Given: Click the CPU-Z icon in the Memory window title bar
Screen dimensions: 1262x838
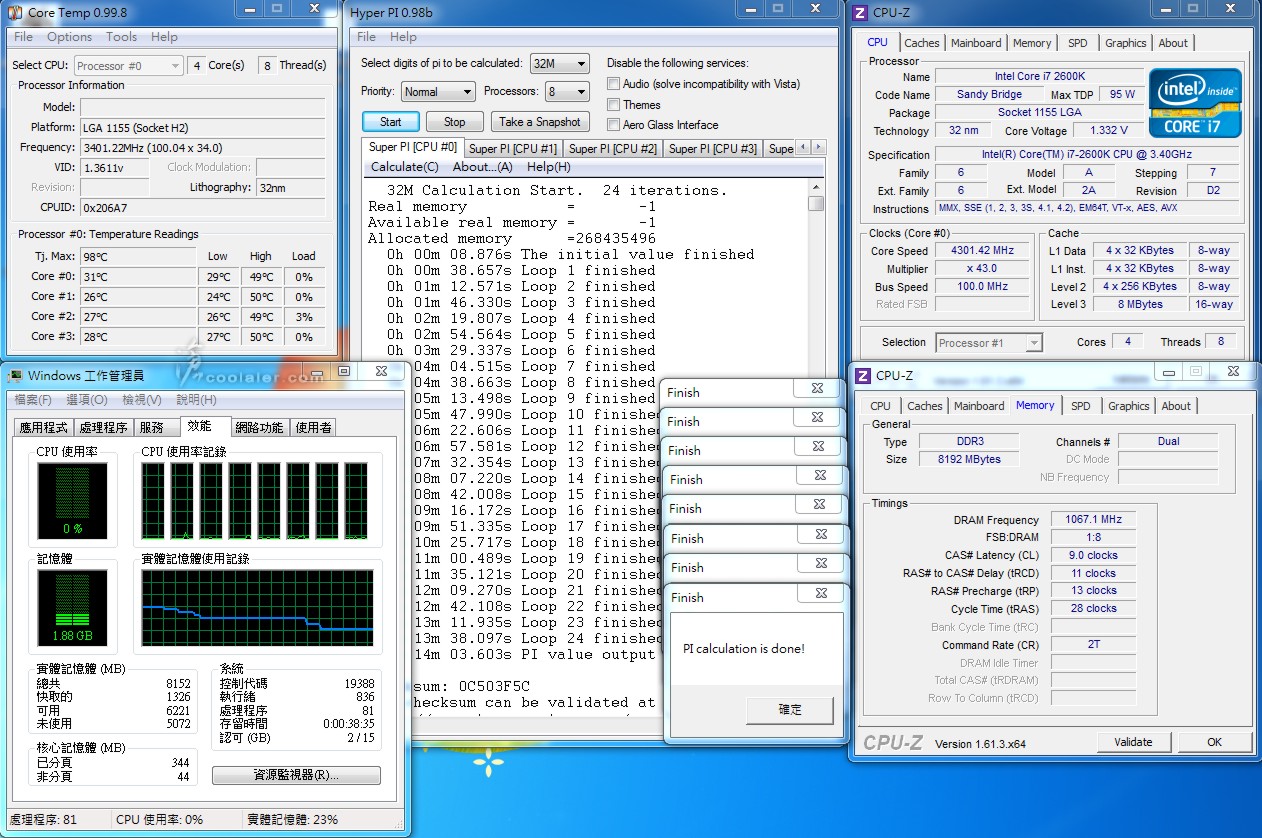Looking at the screenshot, I should pos(861,376).
